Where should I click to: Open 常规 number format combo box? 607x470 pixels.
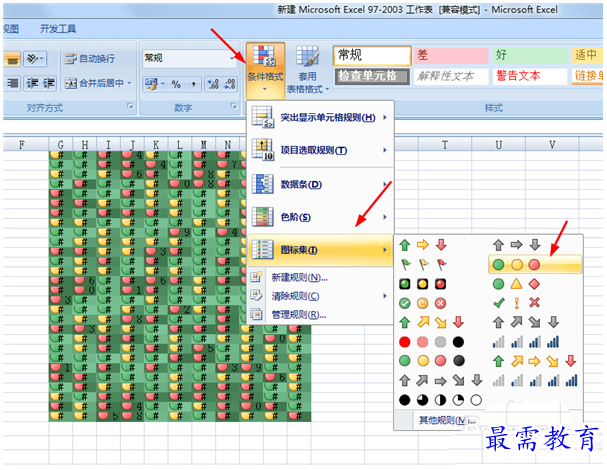pos(190,58)
